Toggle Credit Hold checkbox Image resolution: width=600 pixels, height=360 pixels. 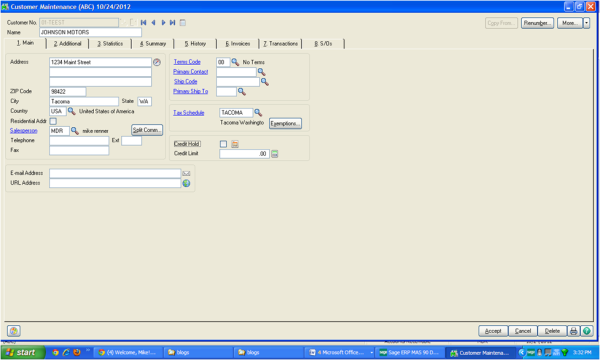223,144
